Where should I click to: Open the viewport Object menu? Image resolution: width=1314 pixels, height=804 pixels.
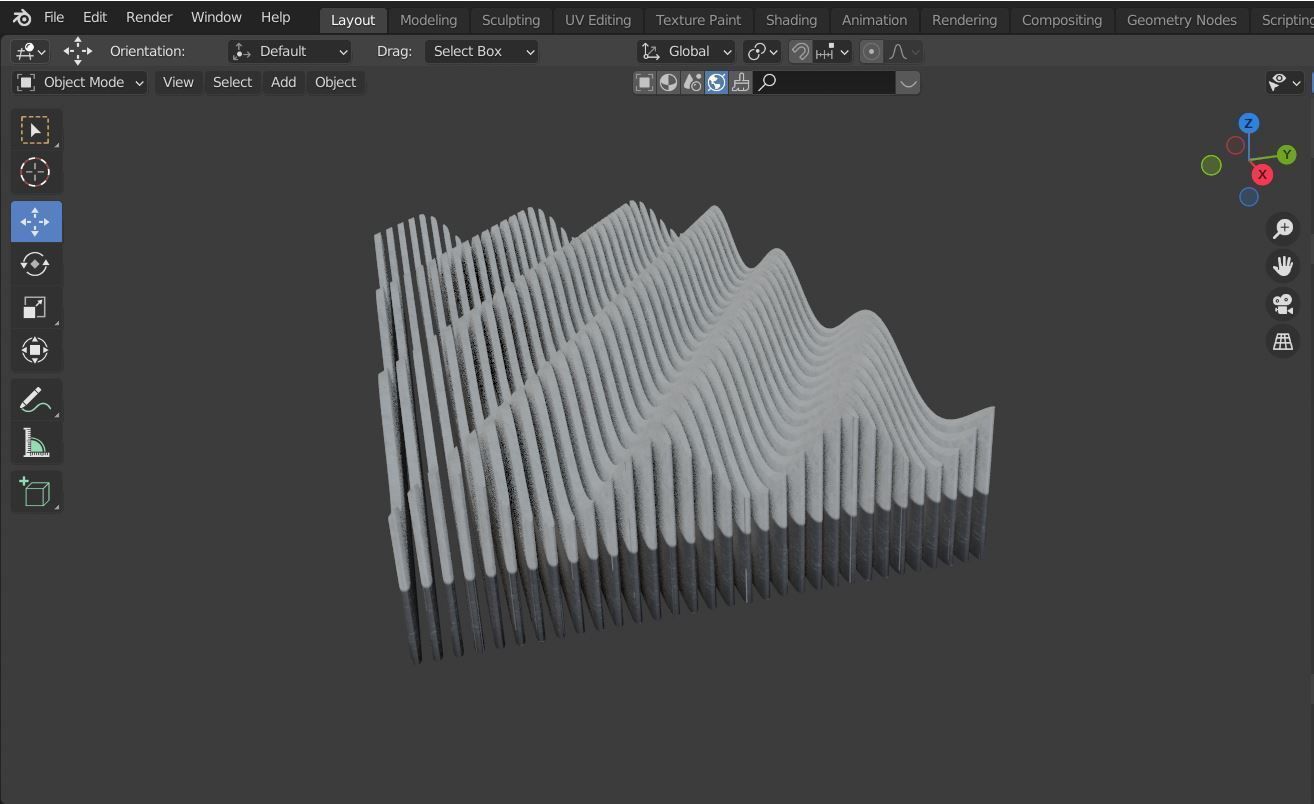click(335, 82)
